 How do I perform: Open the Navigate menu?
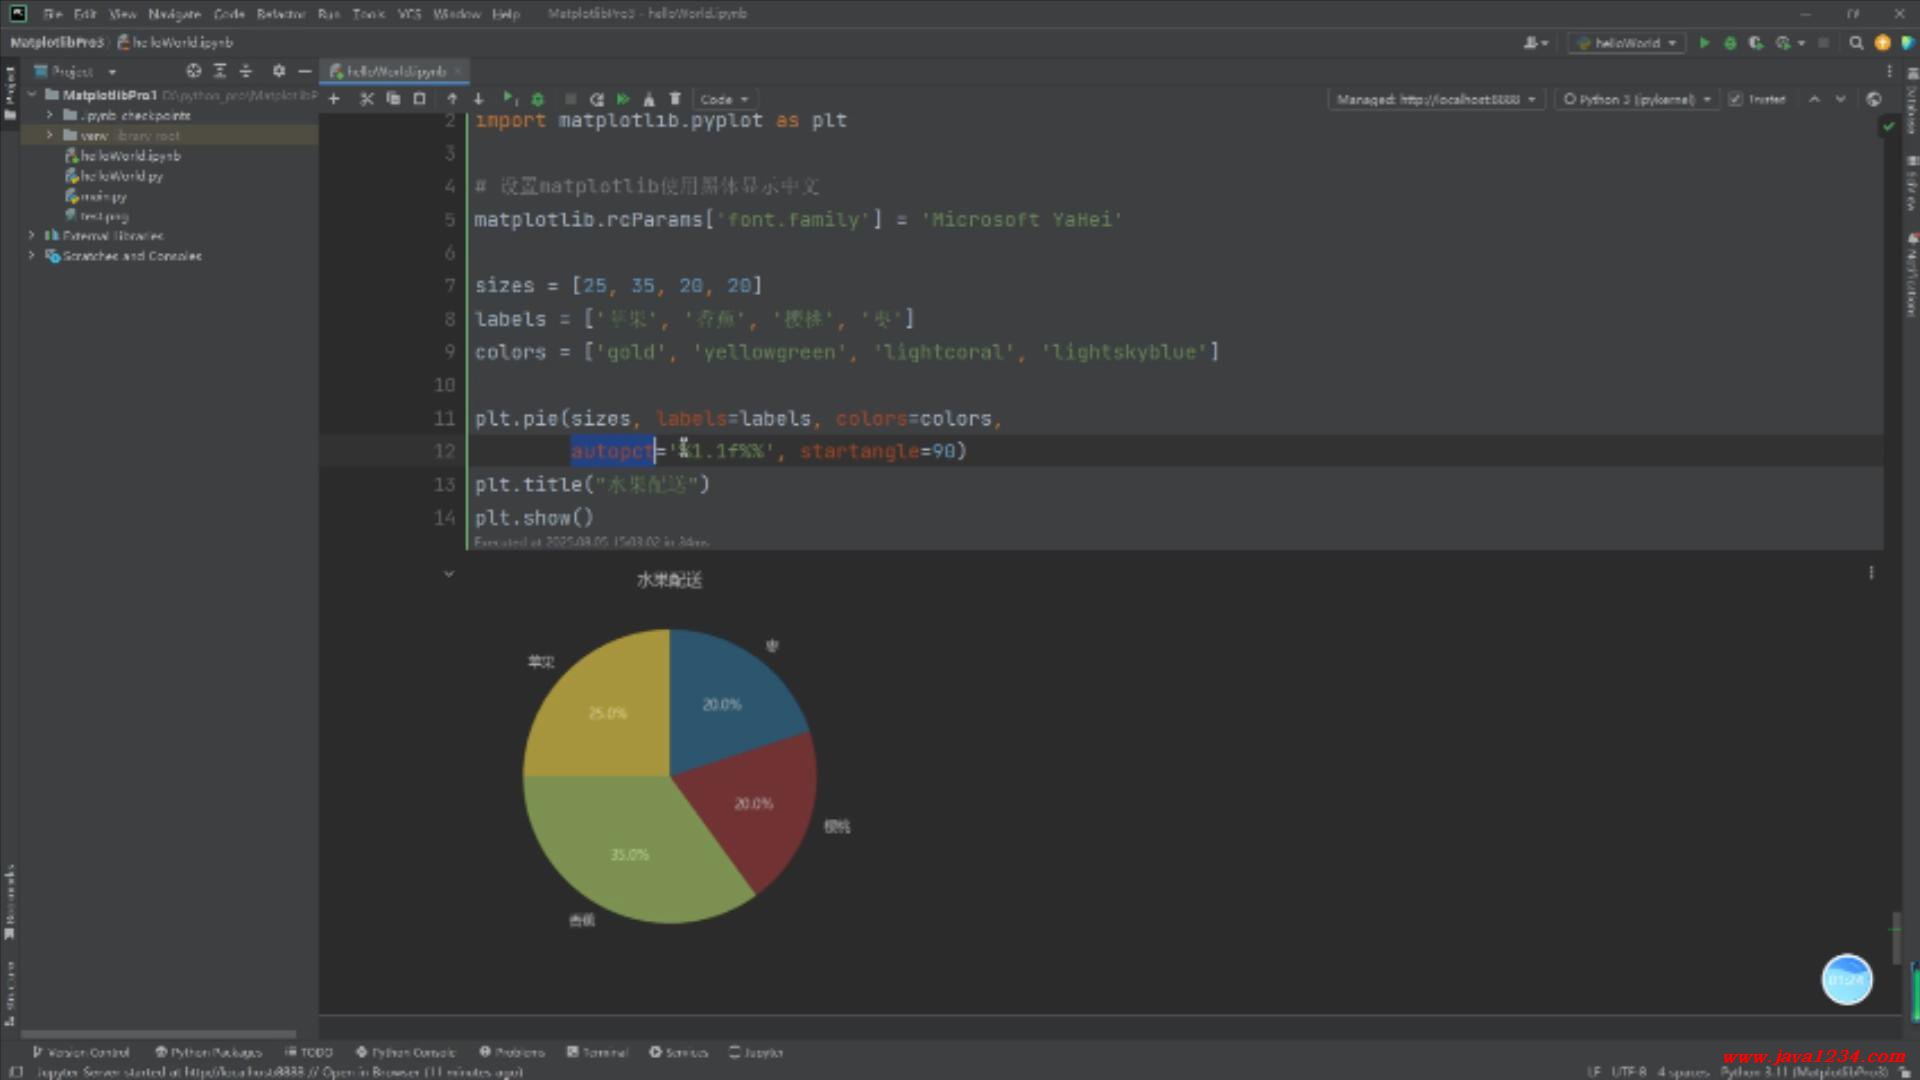tap(174, 14)
